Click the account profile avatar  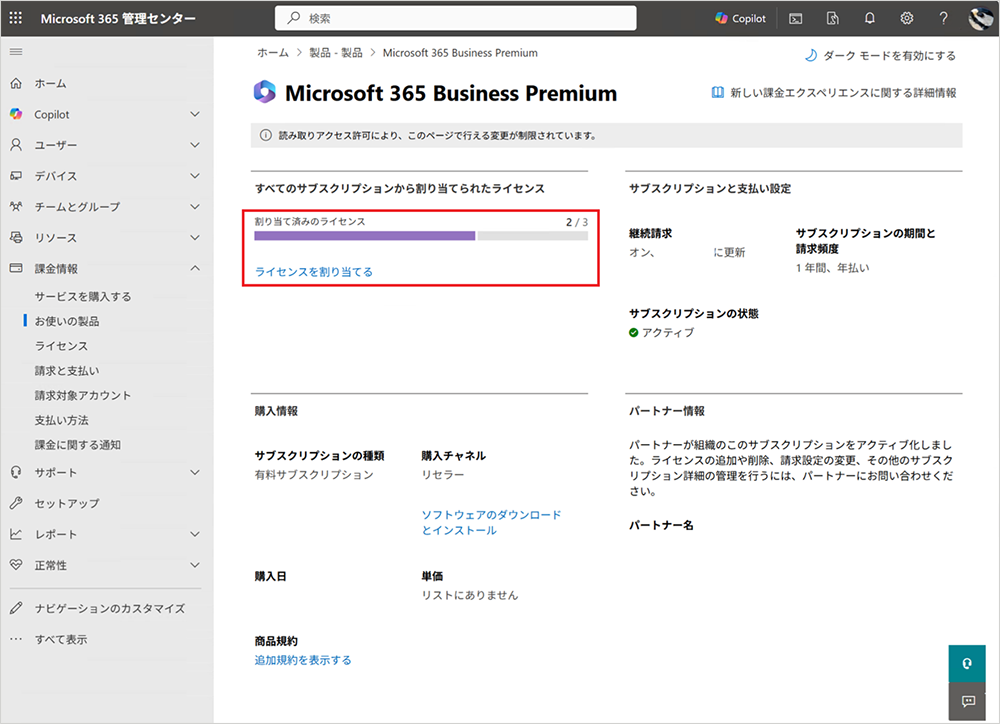tap(980, 18)
